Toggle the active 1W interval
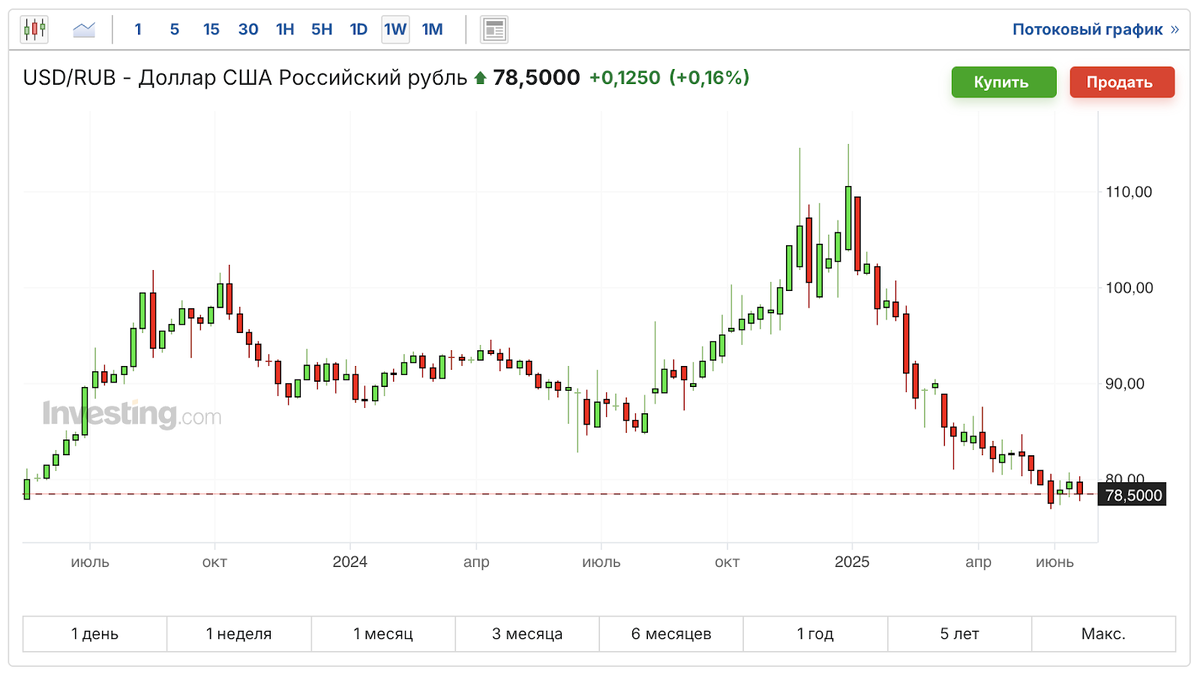The height and width of the screenshot is (678, 1200). click(x=395, y=30)
